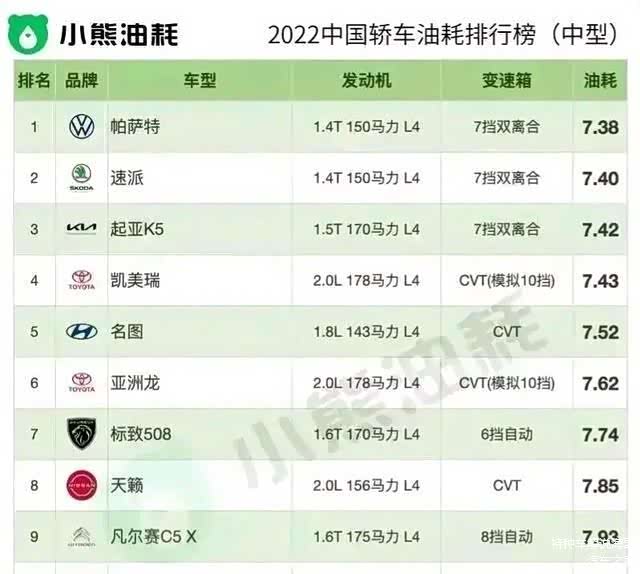Click the Skoda logo in row 2
This screenshot has width=640, height=574.
pyautogui.click(x=81, y=178)
